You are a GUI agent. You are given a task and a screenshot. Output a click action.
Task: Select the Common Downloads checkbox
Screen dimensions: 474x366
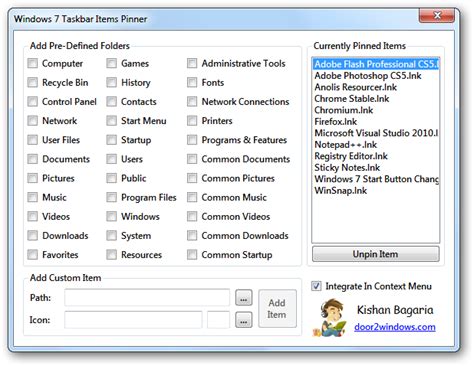tap(192, 236)
